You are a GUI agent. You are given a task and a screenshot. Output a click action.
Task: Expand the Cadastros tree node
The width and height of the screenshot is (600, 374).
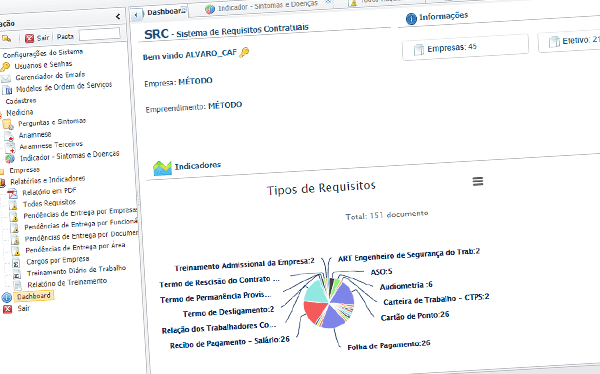tap(21, 101)
